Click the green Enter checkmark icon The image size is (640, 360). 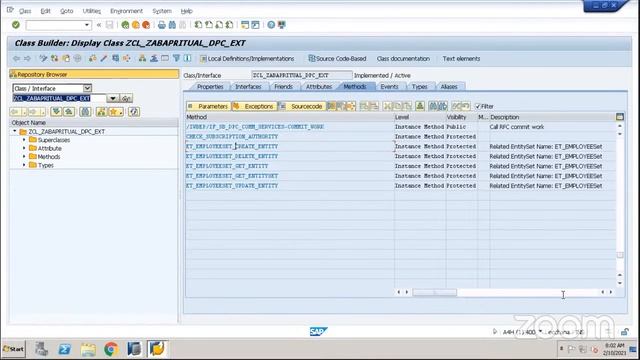point(16,25)
